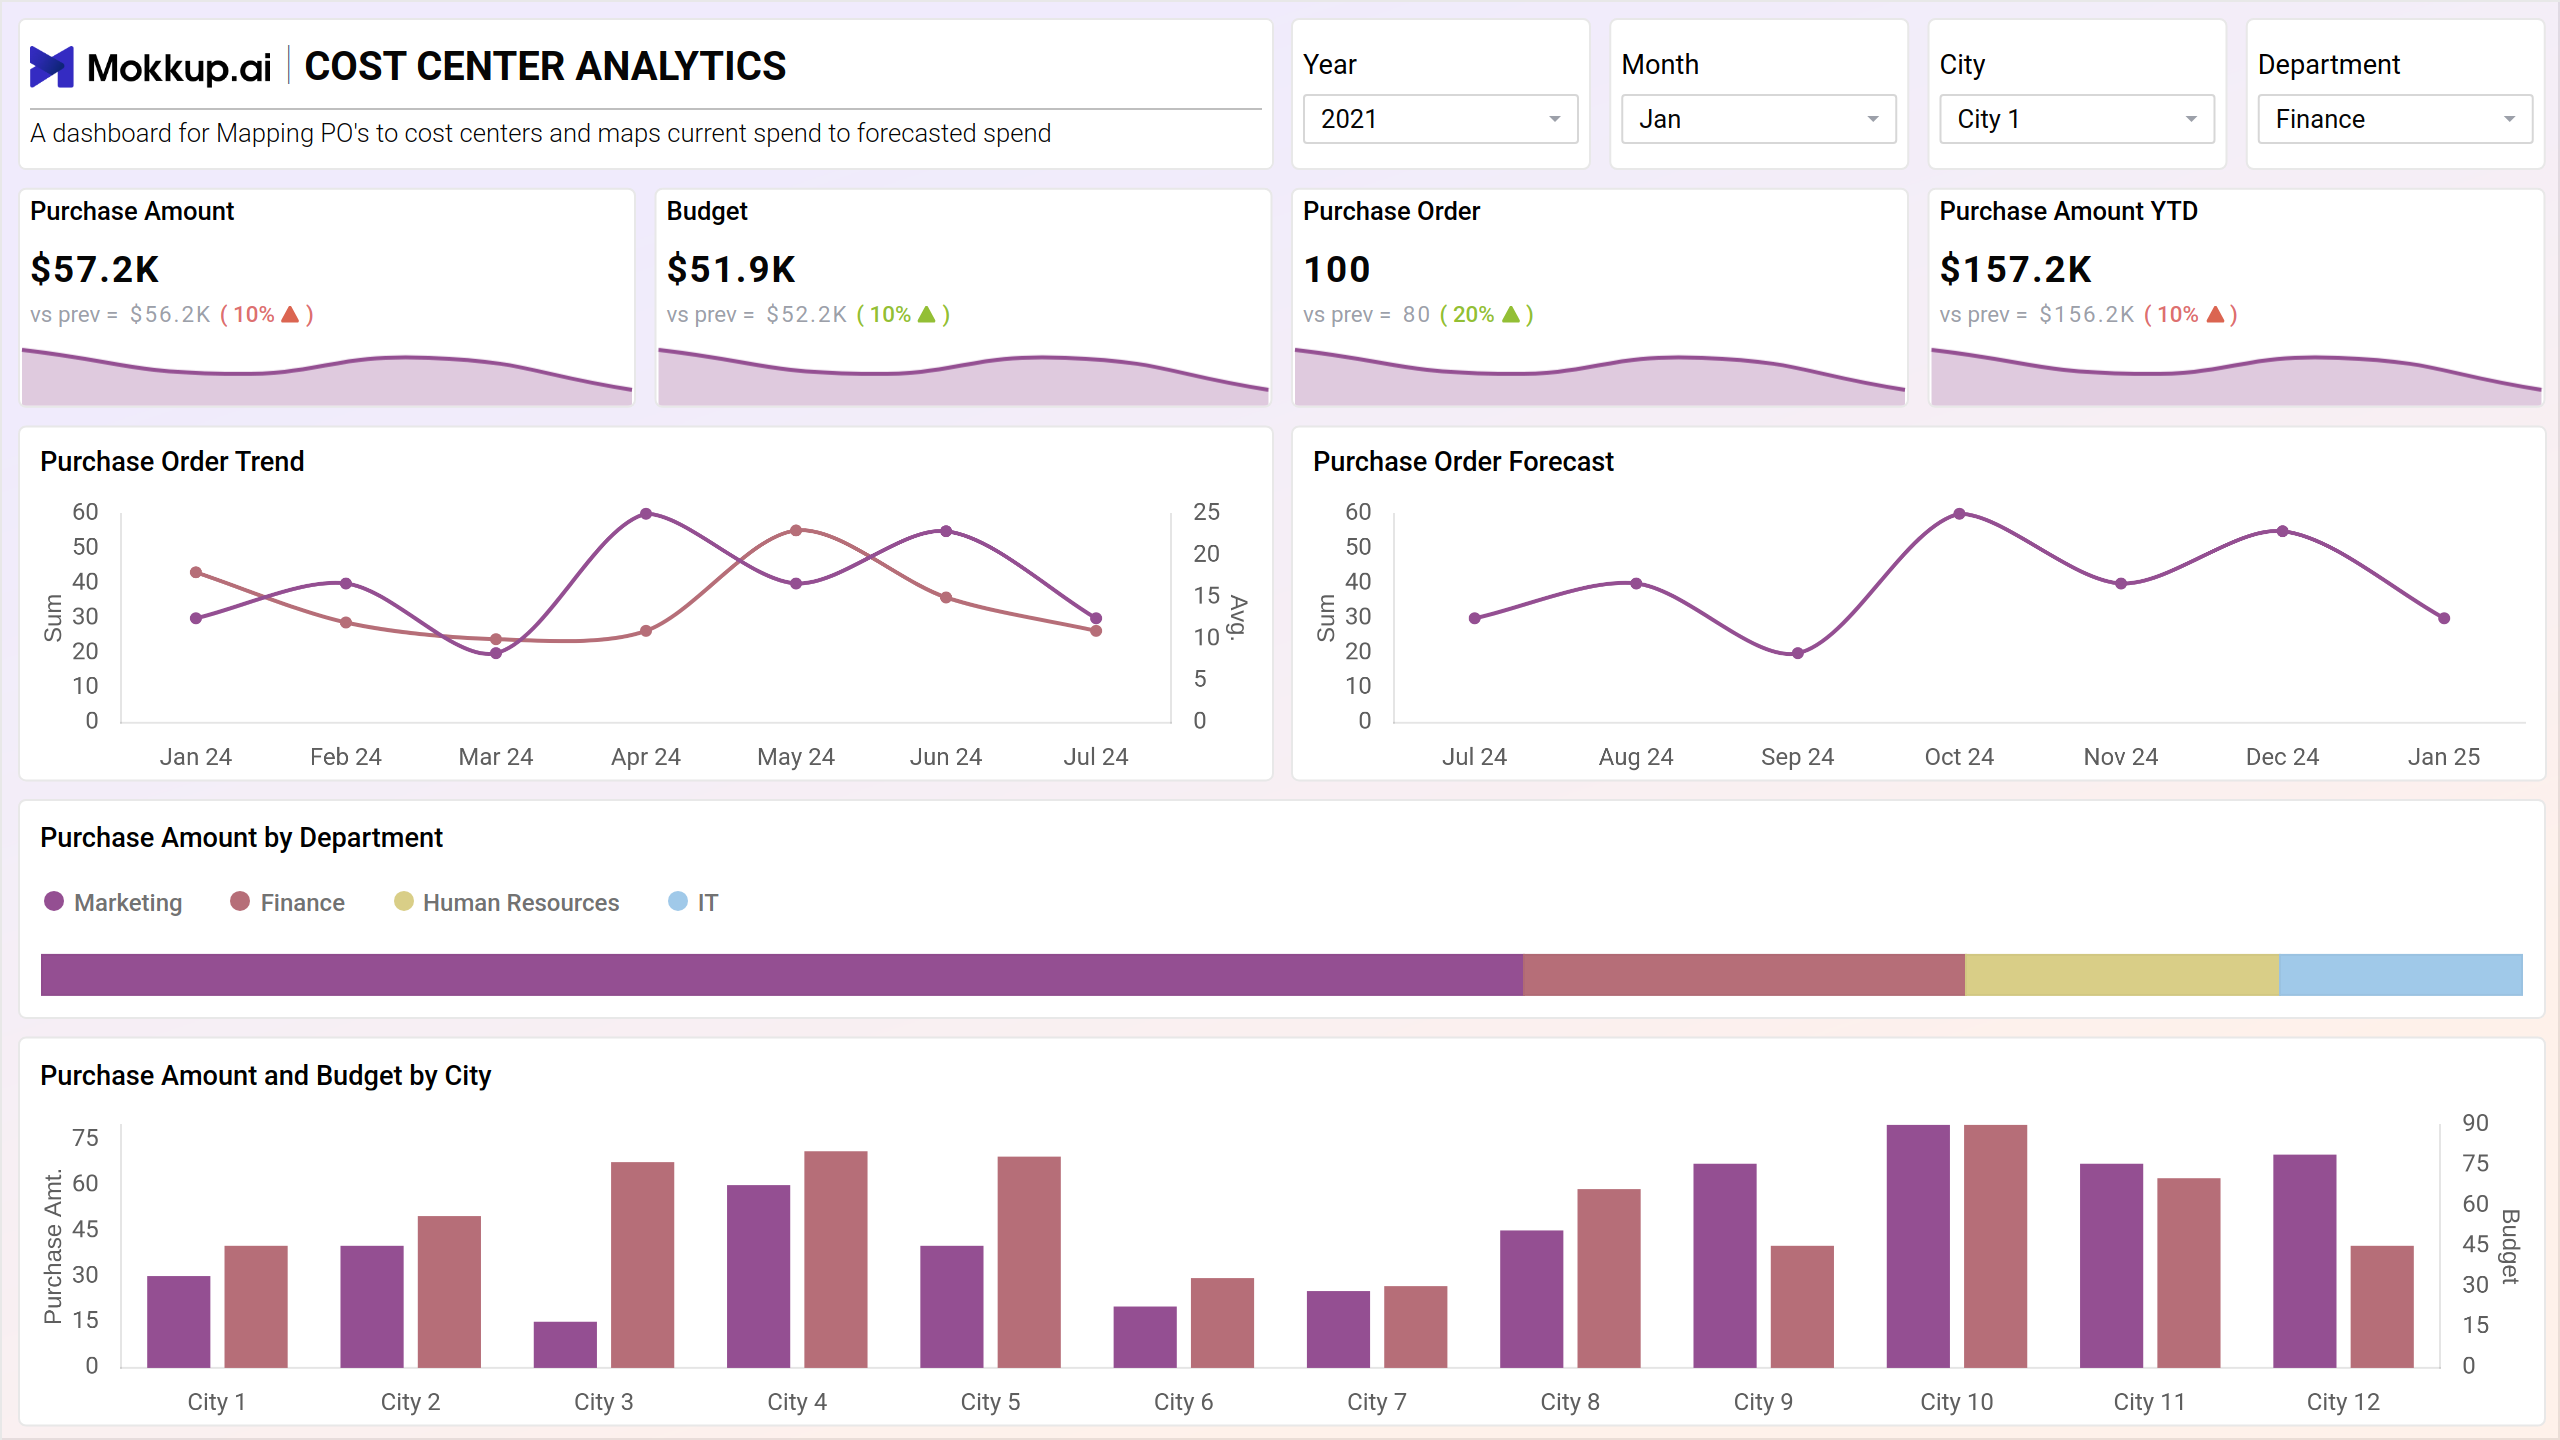The height and width of the screenshot is (1440, 2560).
Task: Open the Department dropdown showing Finance
Action: coord(2395,119)
